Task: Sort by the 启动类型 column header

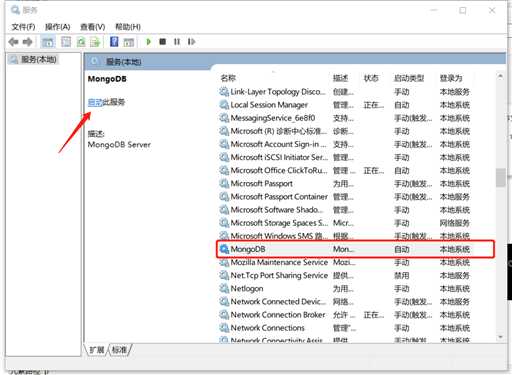Action: (409, 78)
